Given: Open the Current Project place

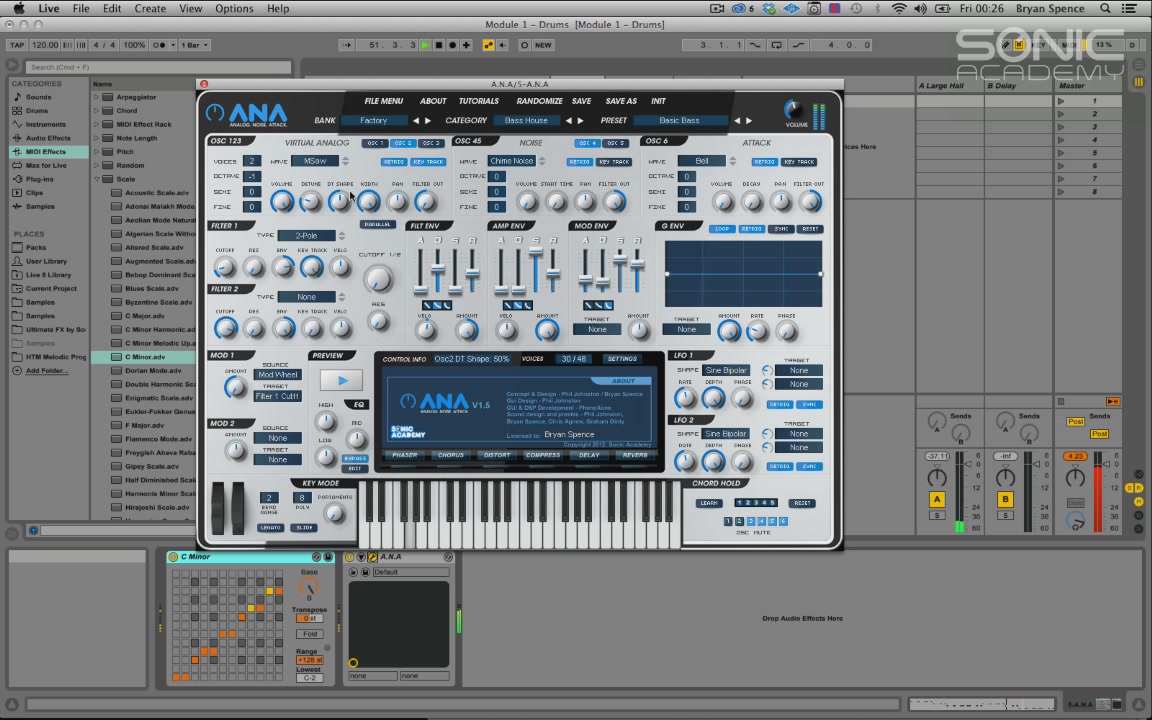Looking at the screenshot, I should [51, 289].
